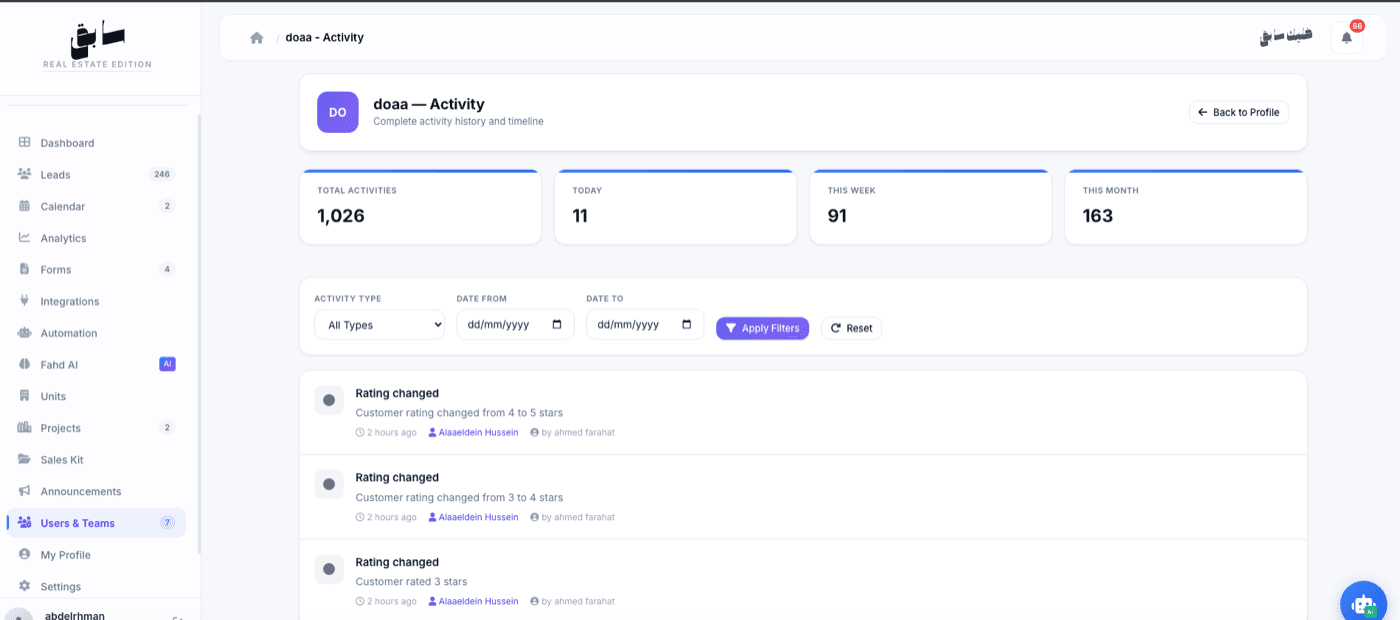Viewport: 1400px width, 620px height.
Task: Click the Customer rated 3 stars dot
Action: coord(329,569)
